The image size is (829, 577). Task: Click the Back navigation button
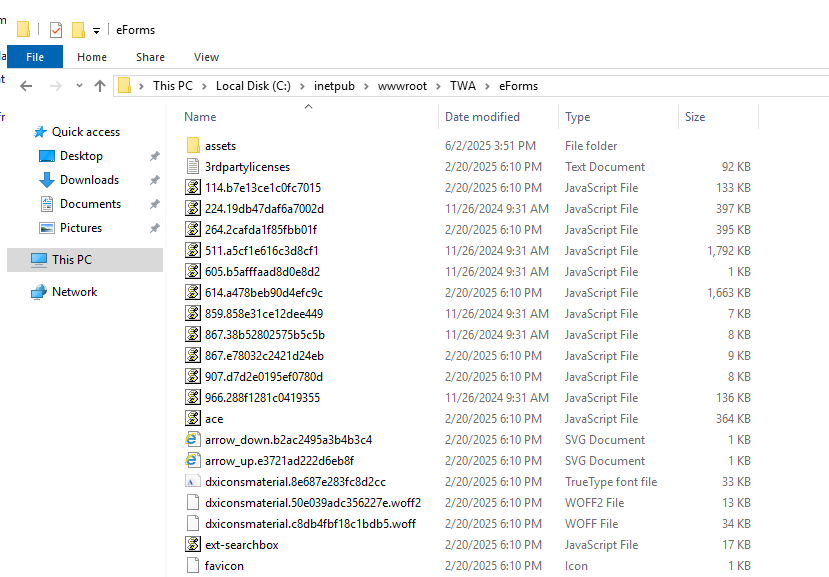tap(26, 86)
